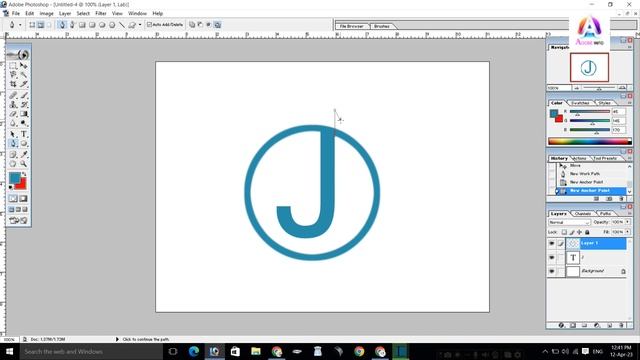The height and width of the screenshot is (360, 640).
Task: Click the Jump to ImageReady button
Action: tap(18, 220)
